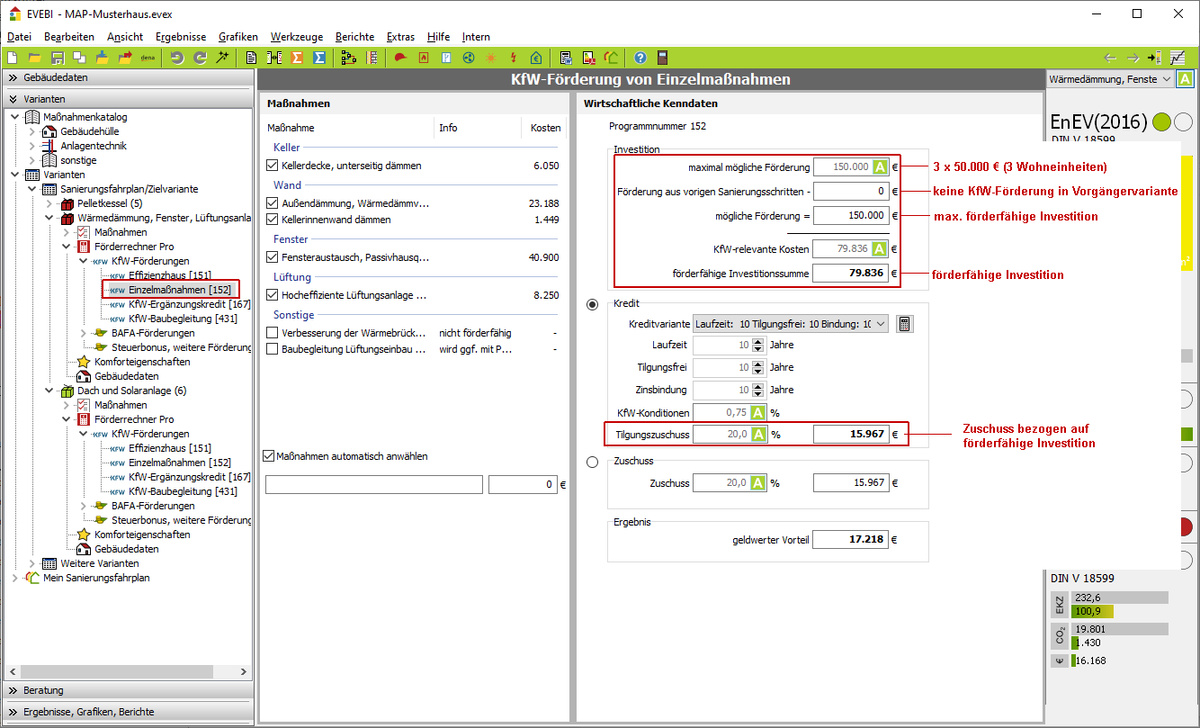The image size is (1200, 728).
Task: Click the mögliche Förderung value field
Action: pos(851,215)
